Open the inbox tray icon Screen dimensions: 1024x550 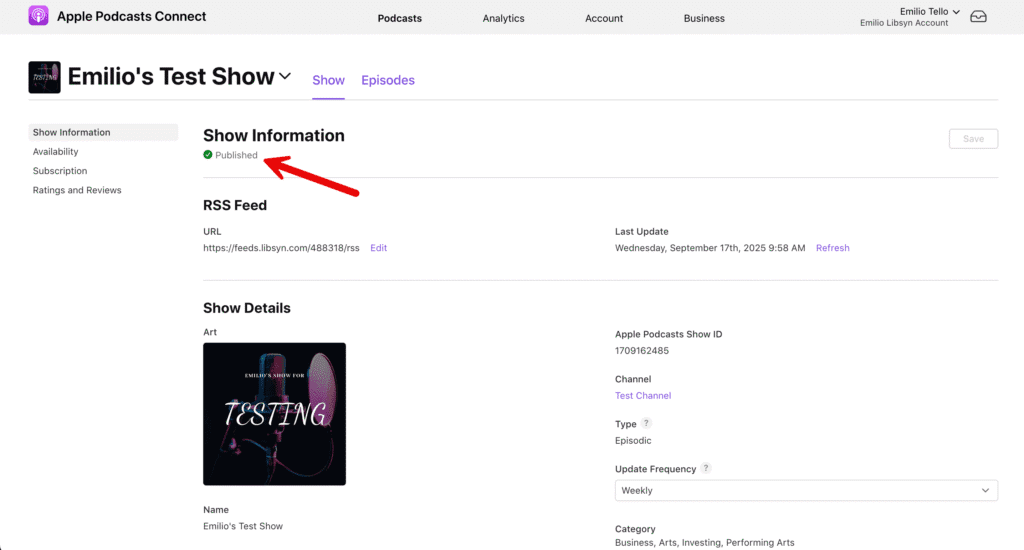pyautogui.click(x=978, y=17)
